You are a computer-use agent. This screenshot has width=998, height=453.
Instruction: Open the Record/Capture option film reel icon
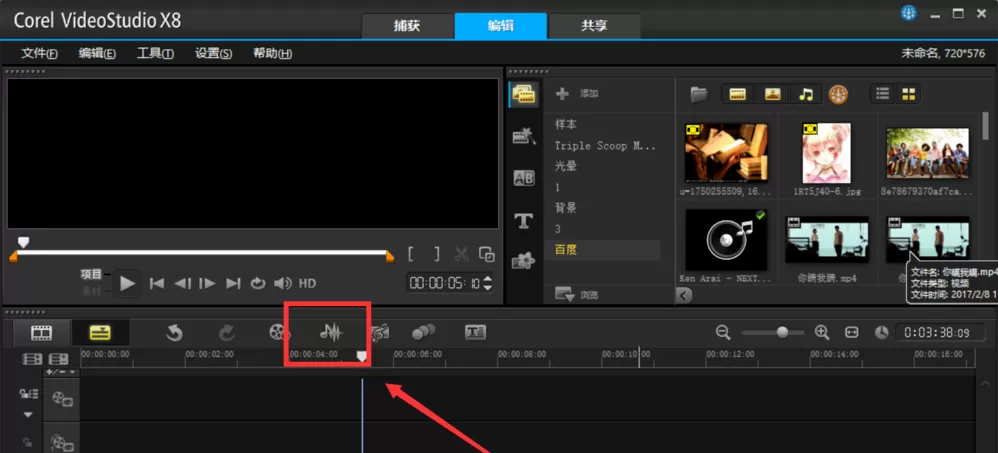278,332
